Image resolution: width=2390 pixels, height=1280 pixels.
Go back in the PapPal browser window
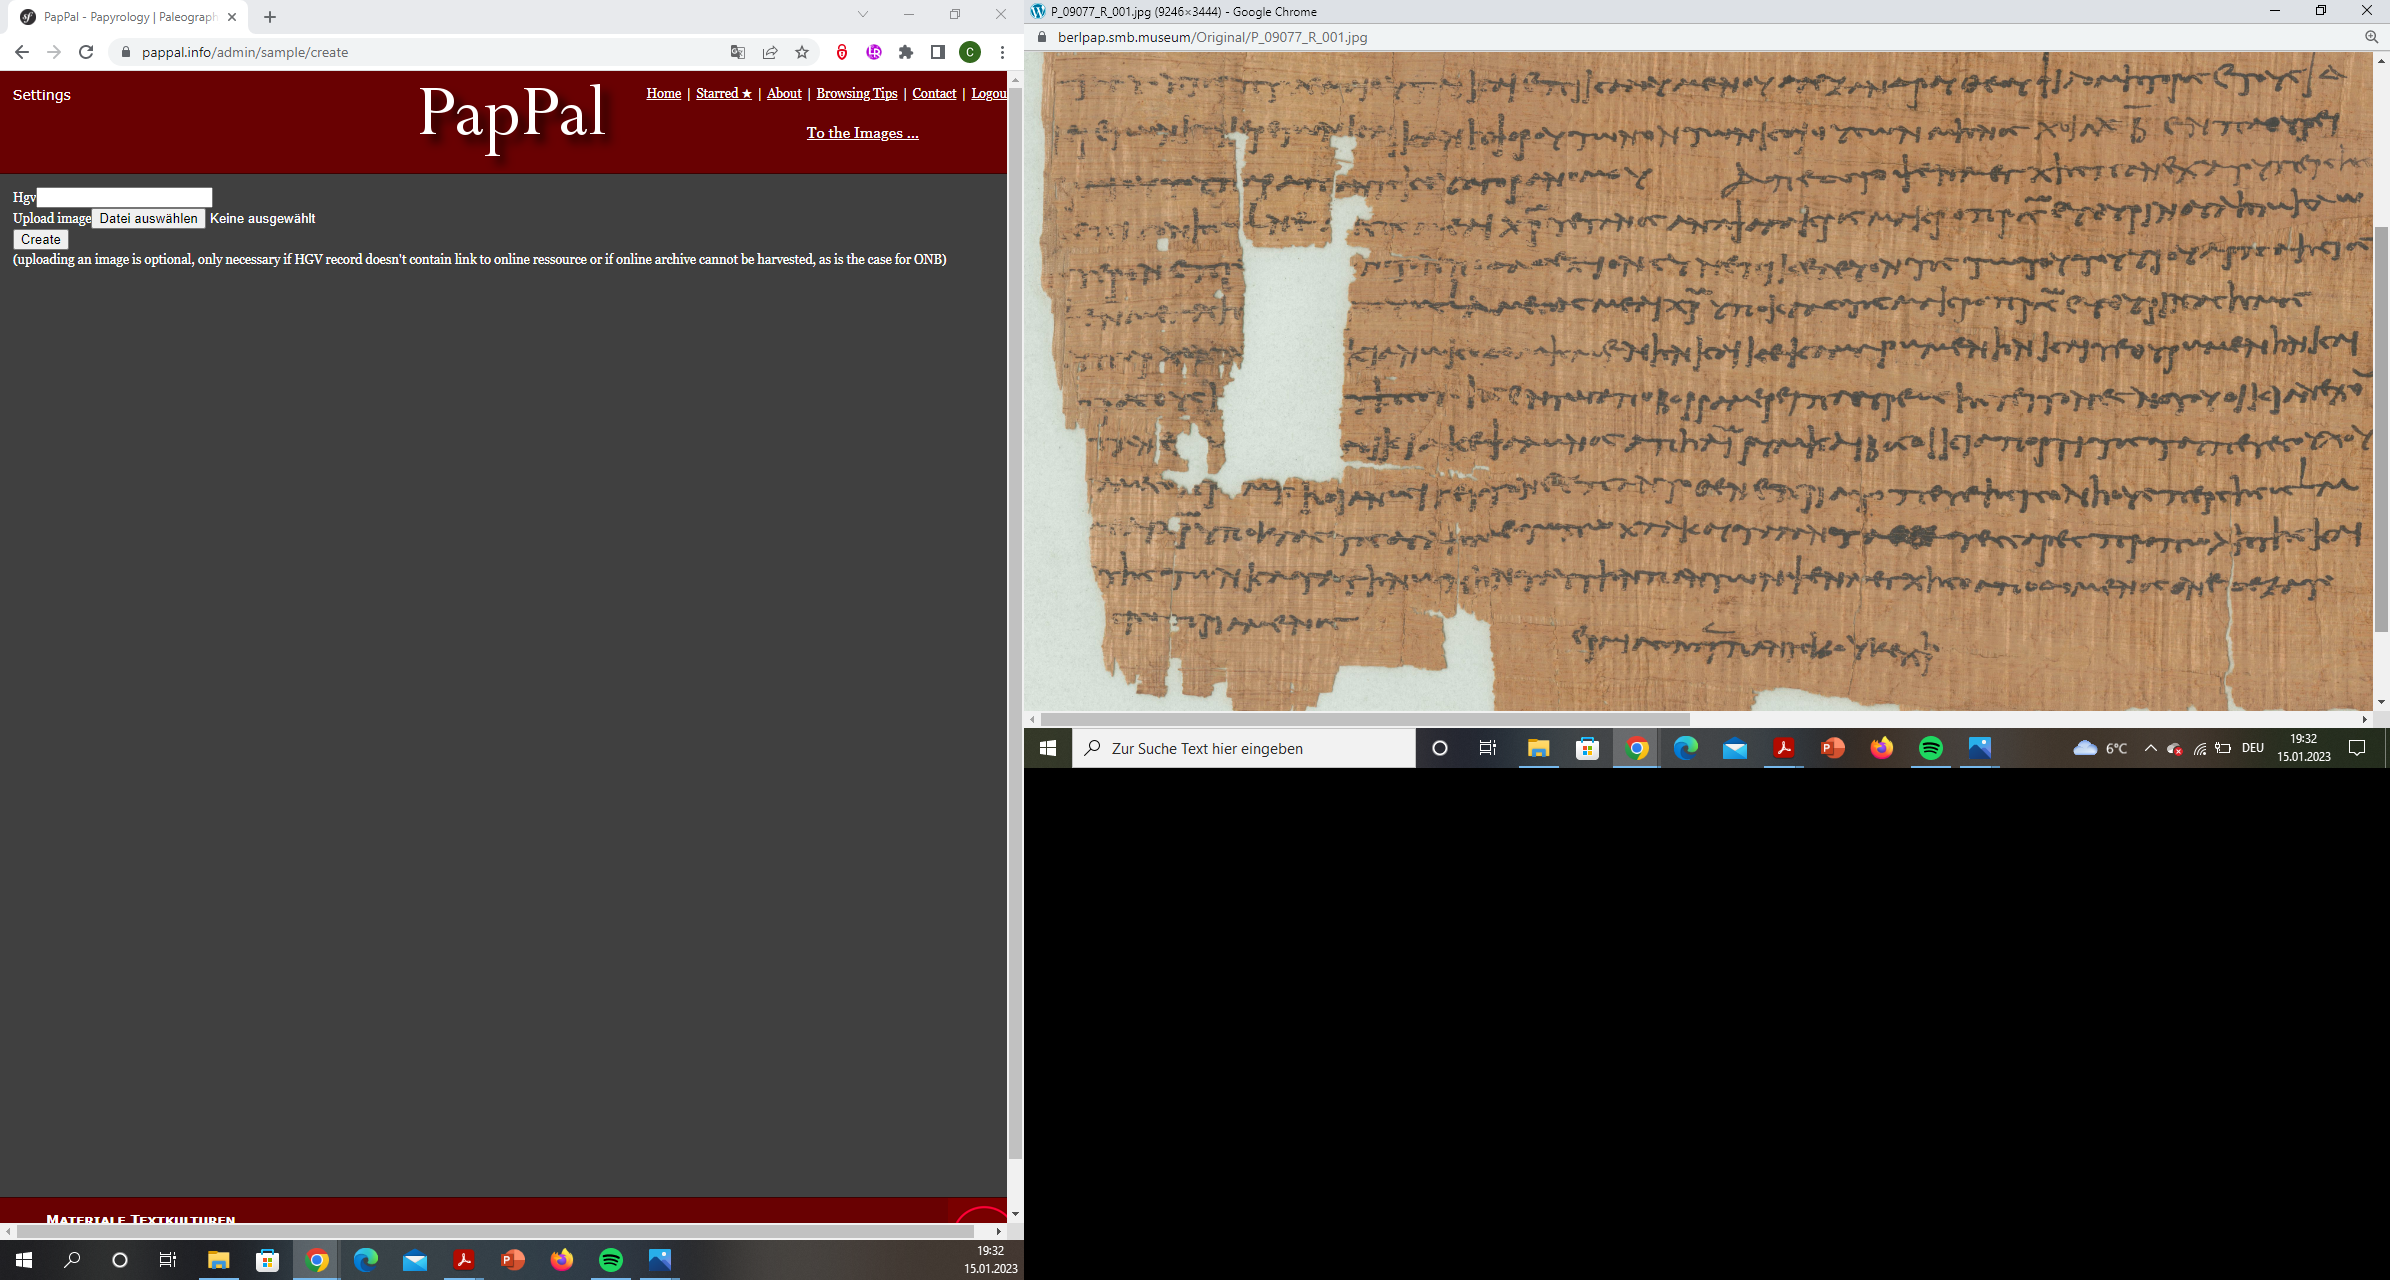coord(22,52)
